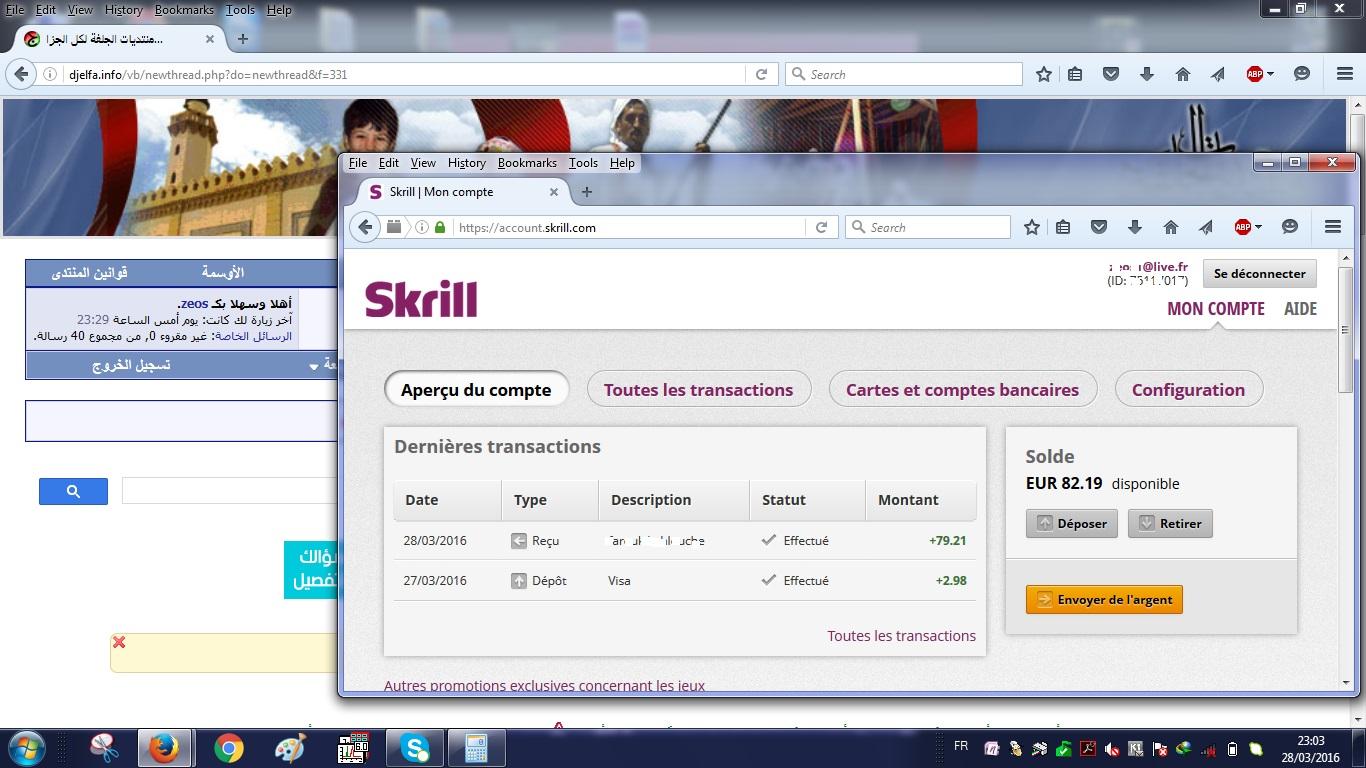This screenshot has width=1366, height=768.
Task: Click the Retirer button
Action: pyautogui.click(x=1170, y=523)
